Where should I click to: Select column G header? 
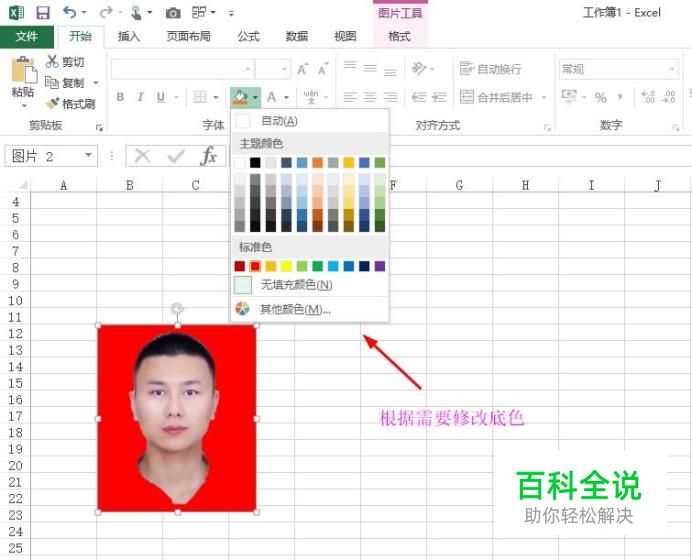coord(459,185)
